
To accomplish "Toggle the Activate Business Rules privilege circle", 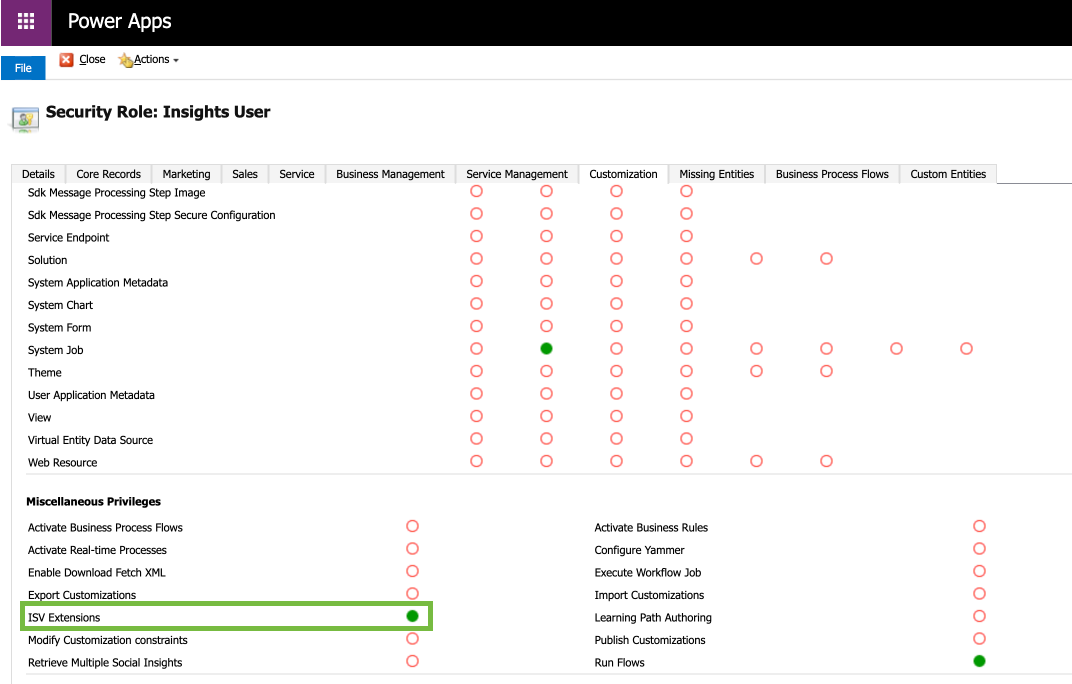I will coord(980,526).
